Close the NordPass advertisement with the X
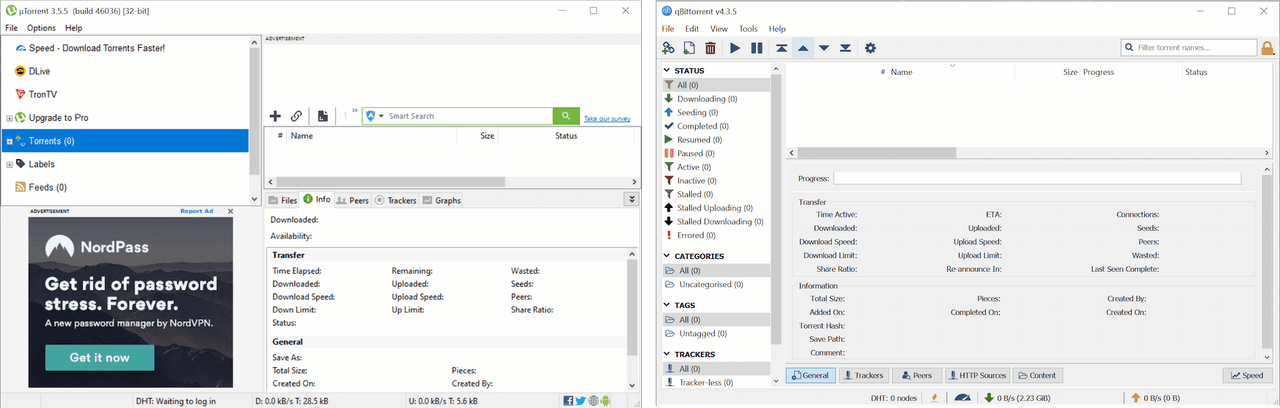1280x408 pixels. tap(230, 211)
